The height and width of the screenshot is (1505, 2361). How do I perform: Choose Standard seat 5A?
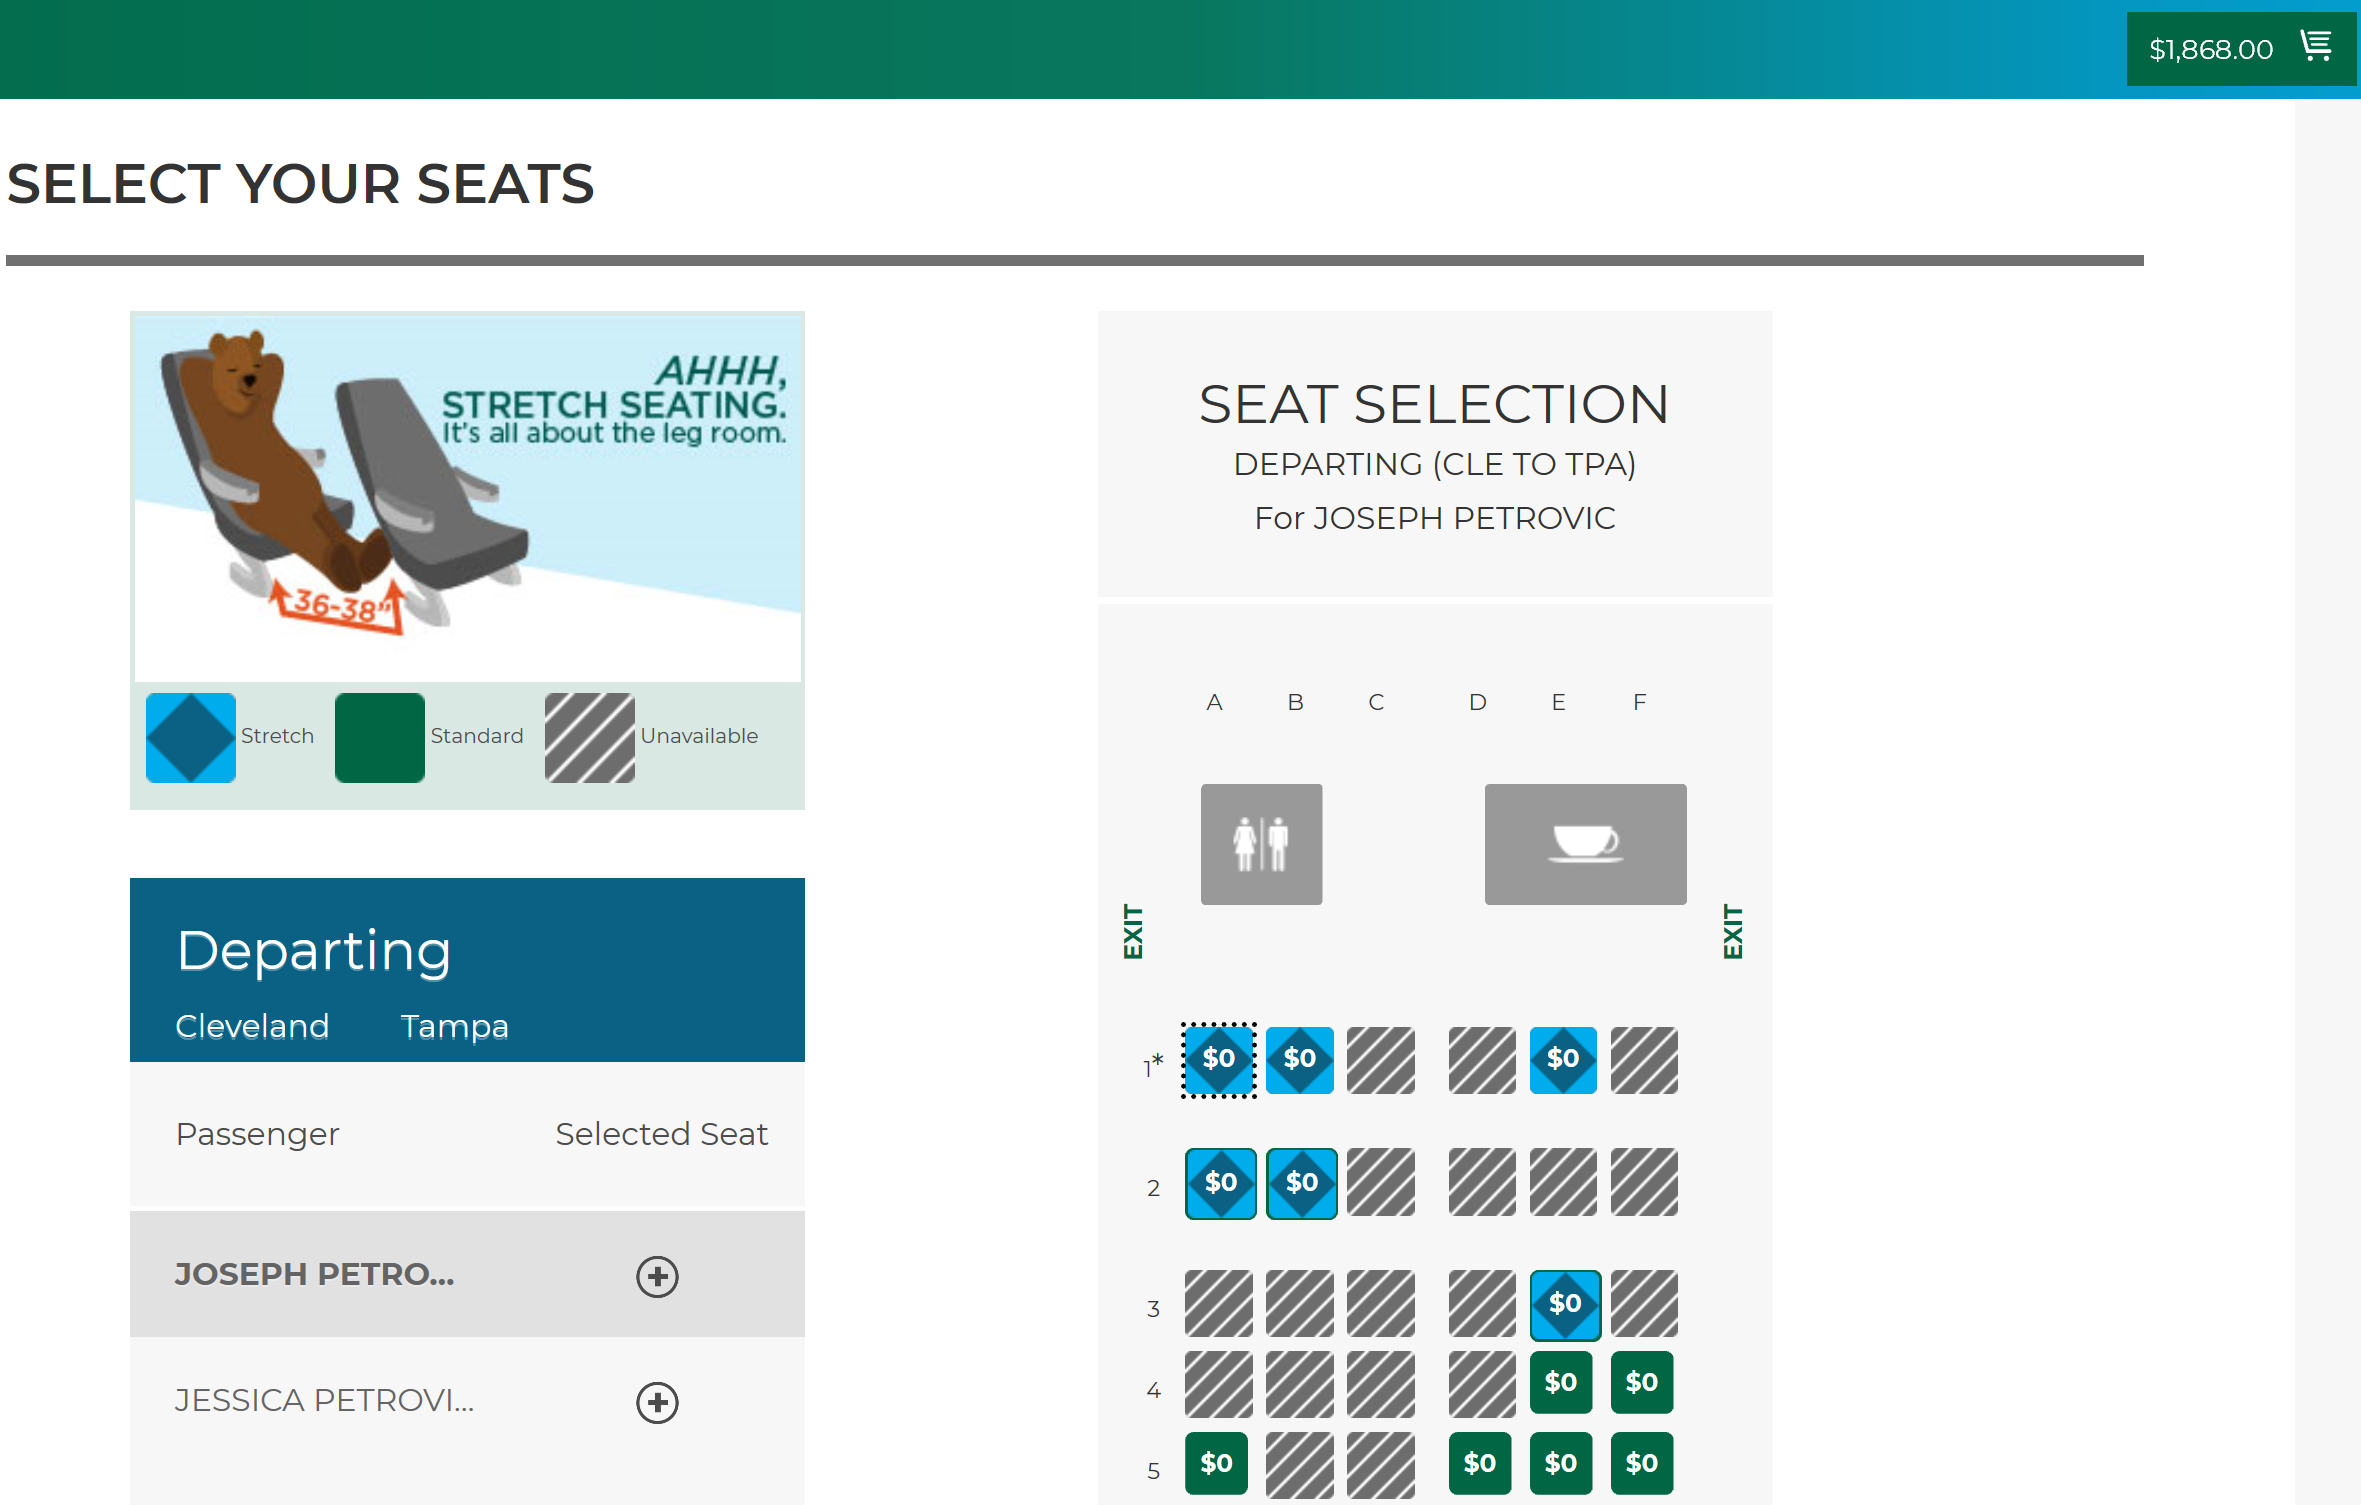pos(1216,1464)
